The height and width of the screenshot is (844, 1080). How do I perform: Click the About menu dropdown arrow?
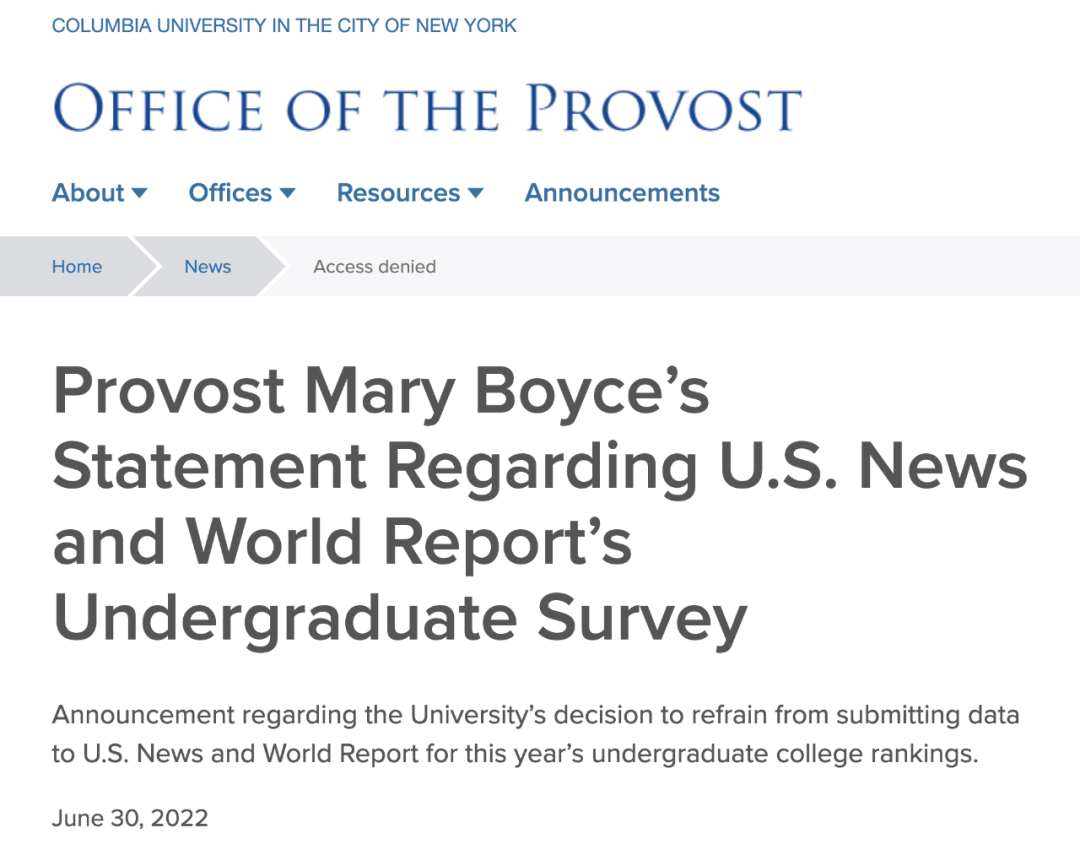[140, 193]
